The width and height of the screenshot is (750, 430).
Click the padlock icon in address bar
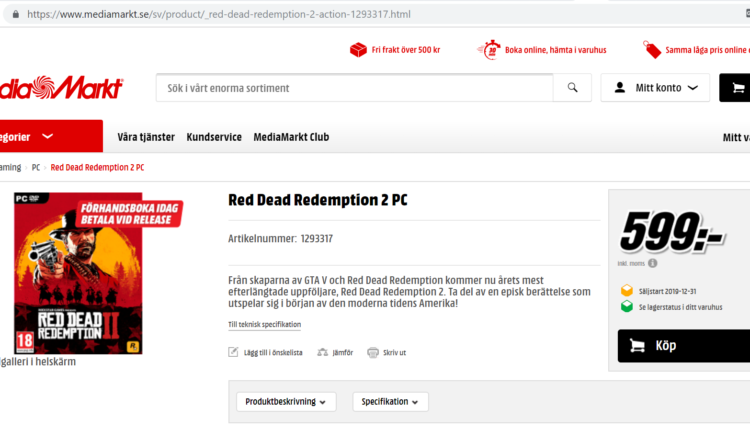[16, 14]
